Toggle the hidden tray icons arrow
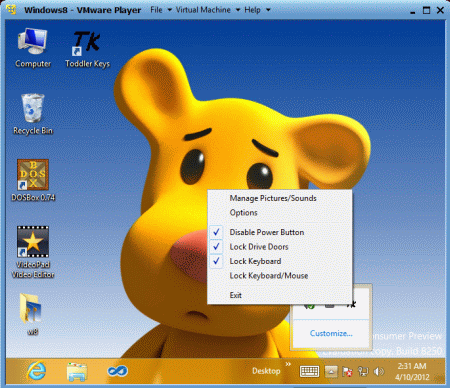The width and height of the screenshot is (450, 388). pos(331,371)
